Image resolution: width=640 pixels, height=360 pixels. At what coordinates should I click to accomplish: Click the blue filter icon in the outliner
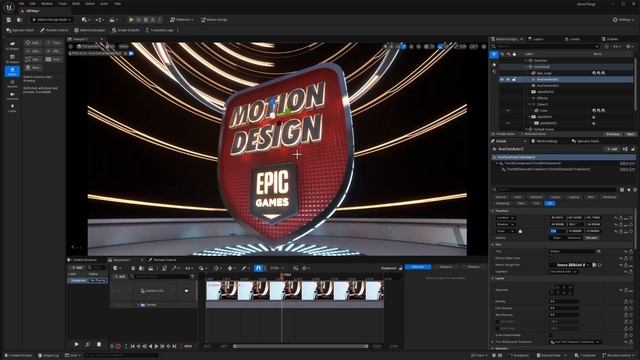click(494, 54)
